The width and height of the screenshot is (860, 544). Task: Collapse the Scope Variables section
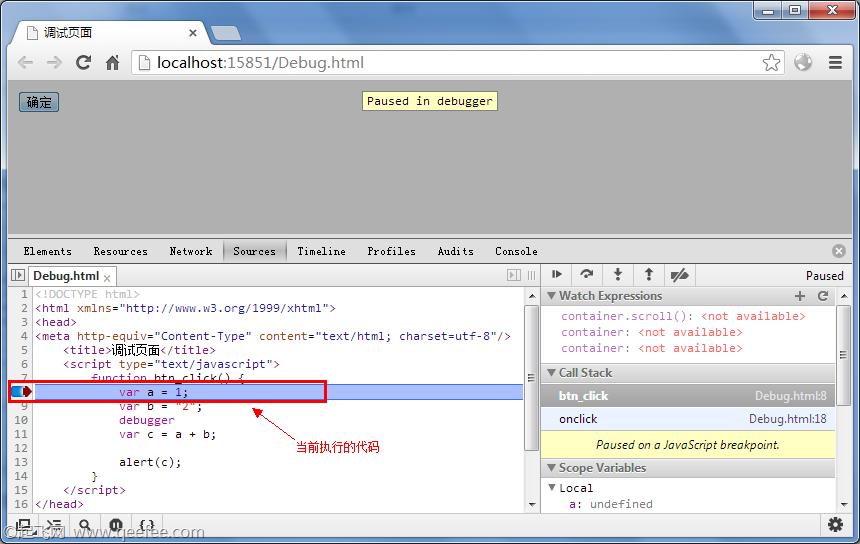(552, 468)
